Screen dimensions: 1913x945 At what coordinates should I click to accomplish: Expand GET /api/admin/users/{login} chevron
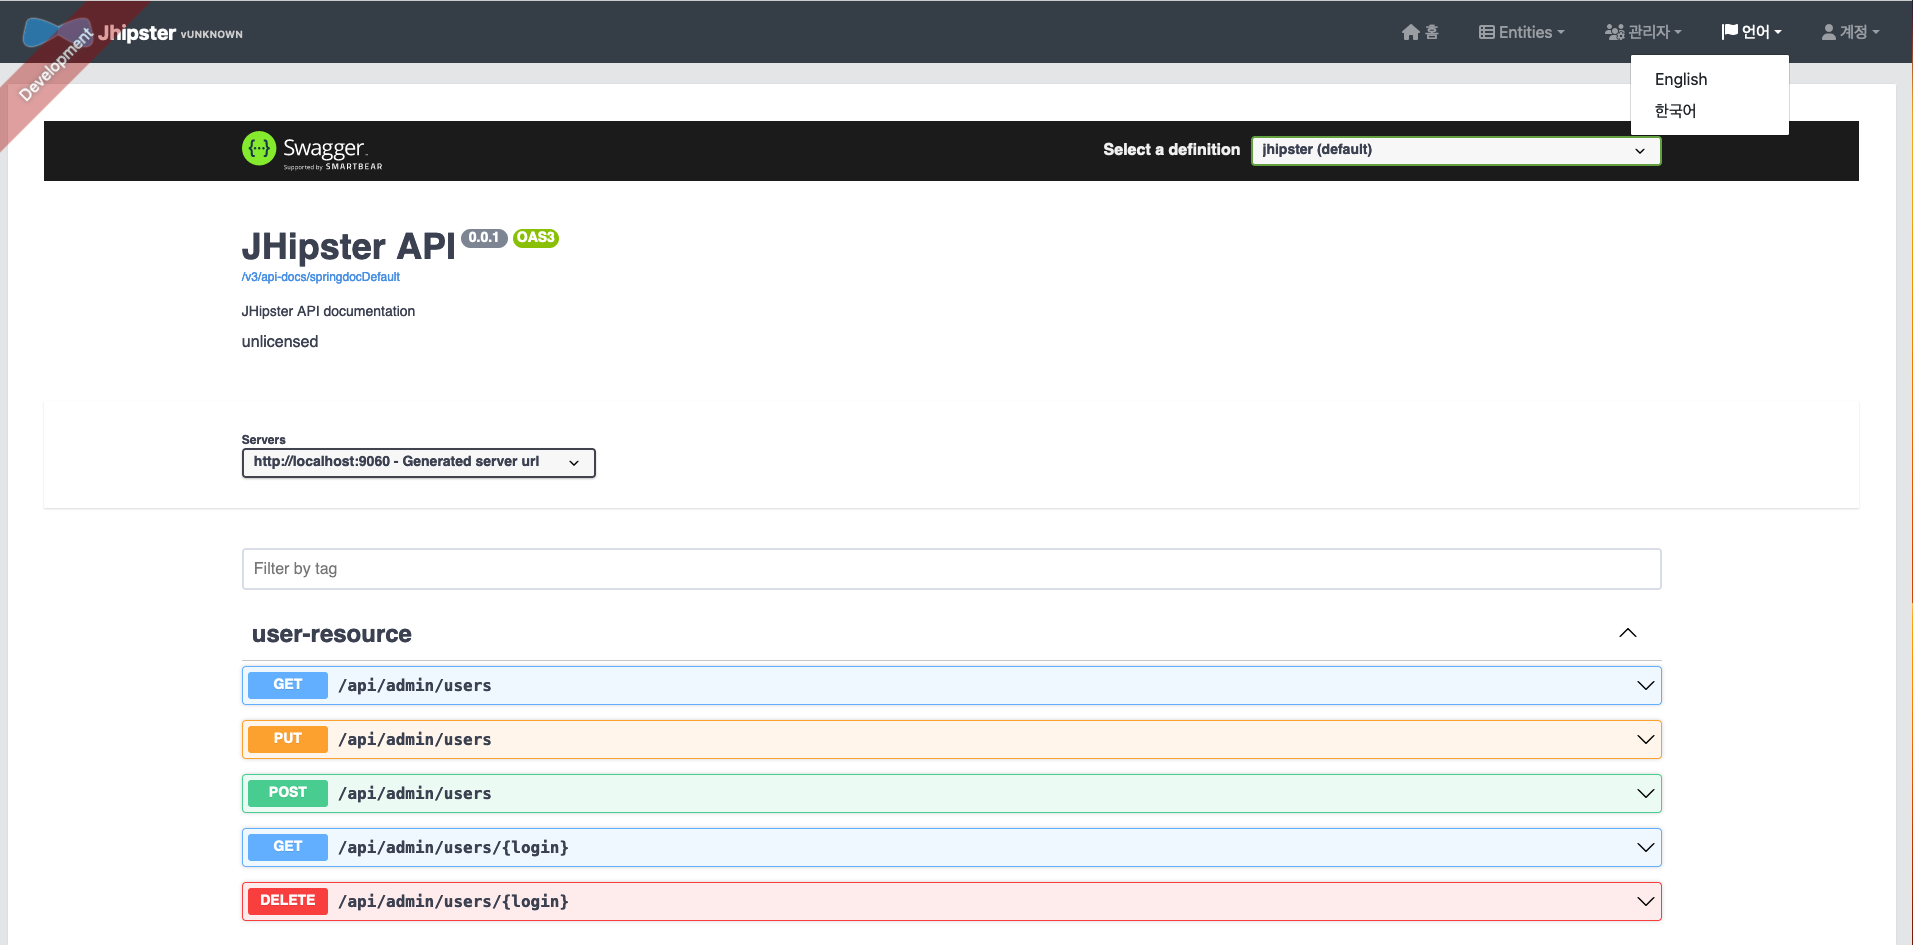pyautogui.click(x=1645, y=847)
